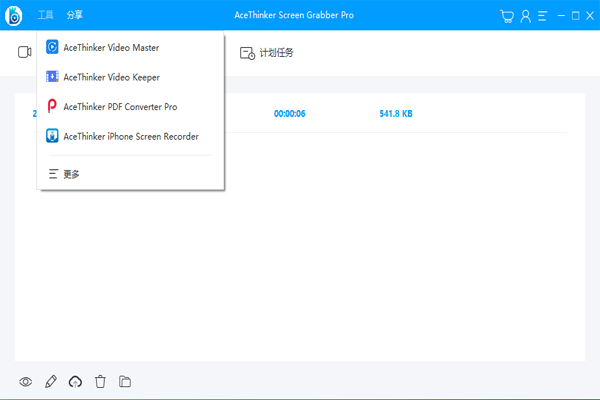Select AceThinker PDF Converter Pro entry
Viewport: 600px width, 400px height.
point(130,106)
